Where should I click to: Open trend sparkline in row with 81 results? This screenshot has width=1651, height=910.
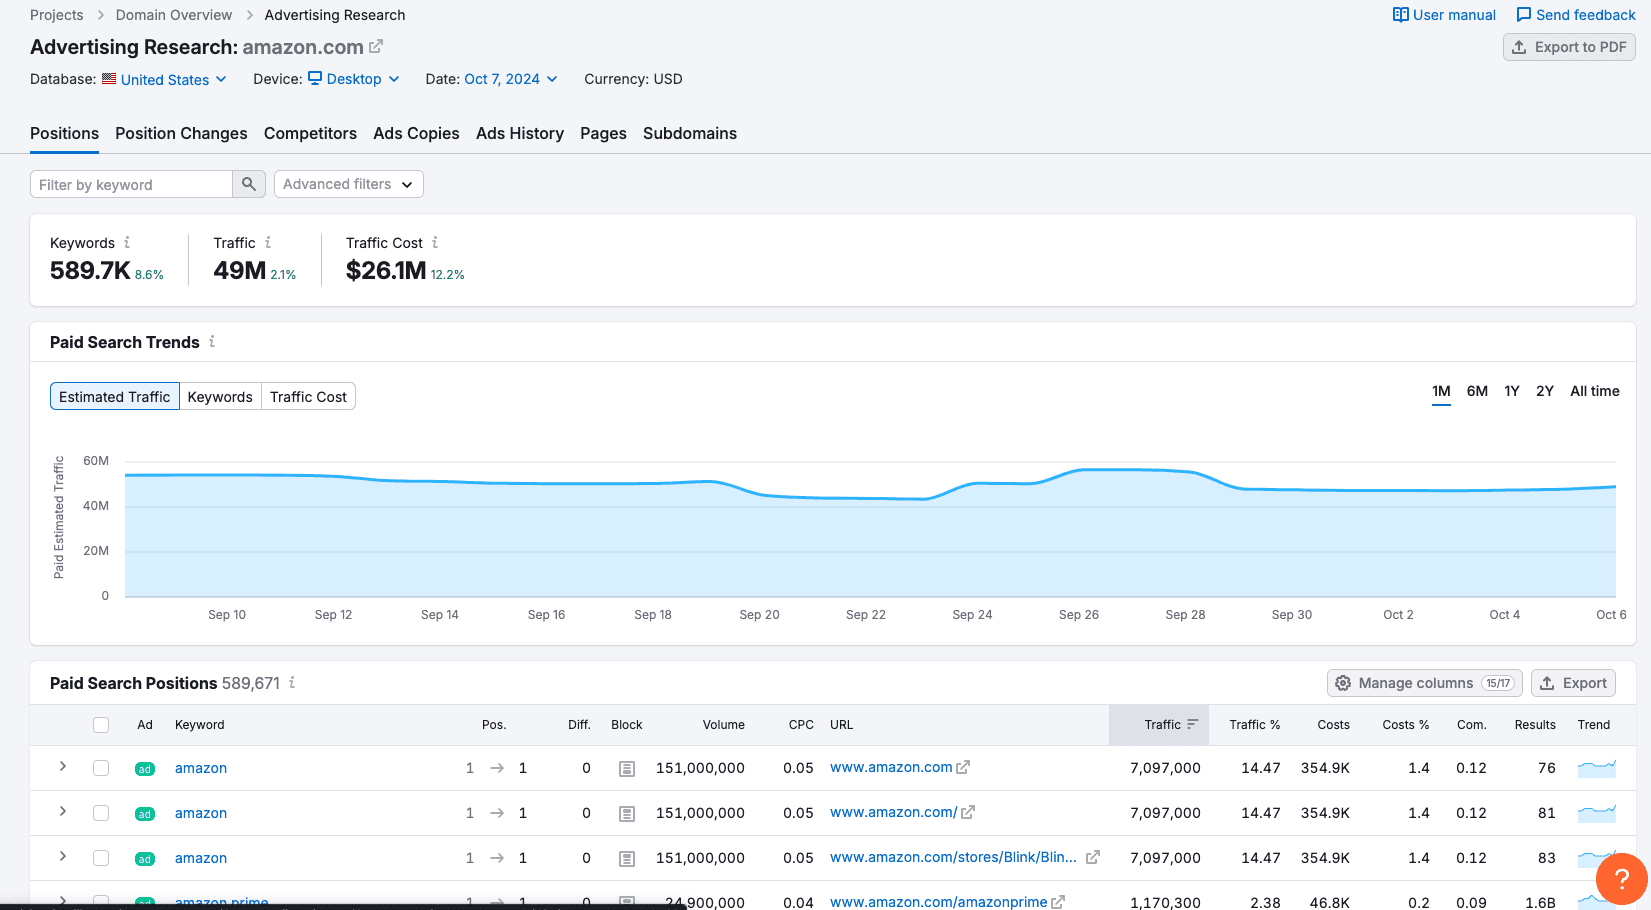tap(1596, 813)
